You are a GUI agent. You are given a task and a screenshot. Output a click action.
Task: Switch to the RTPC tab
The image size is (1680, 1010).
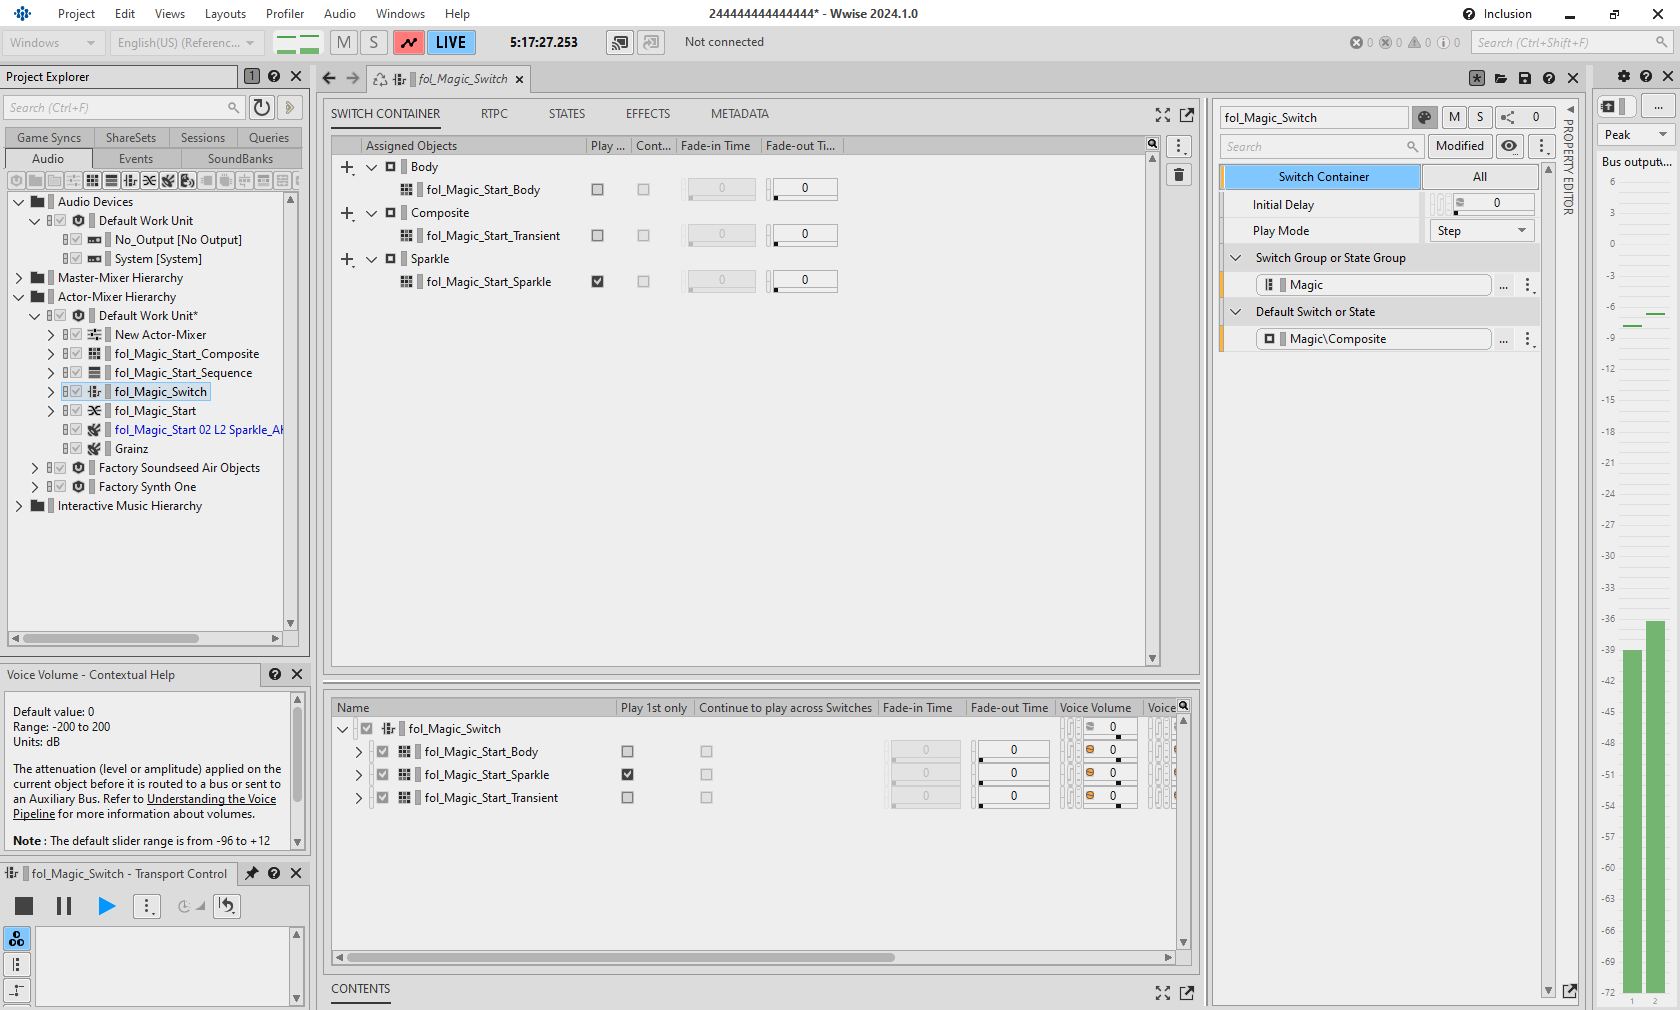(494, 114)
